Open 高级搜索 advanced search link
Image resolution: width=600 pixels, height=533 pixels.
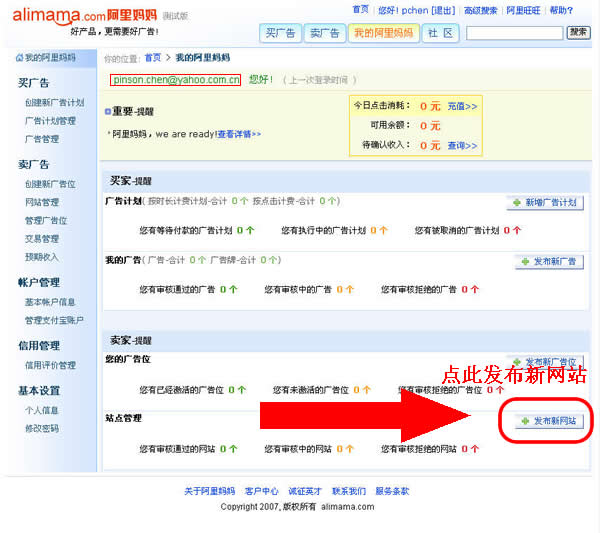click(x=481, y=10)
